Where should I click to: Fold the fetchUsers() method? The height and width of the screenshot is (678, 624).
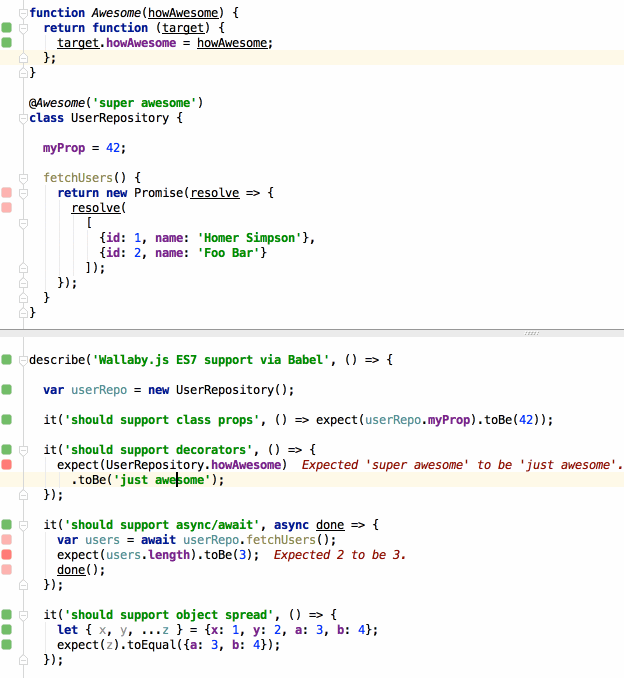(x=24, y=178)
